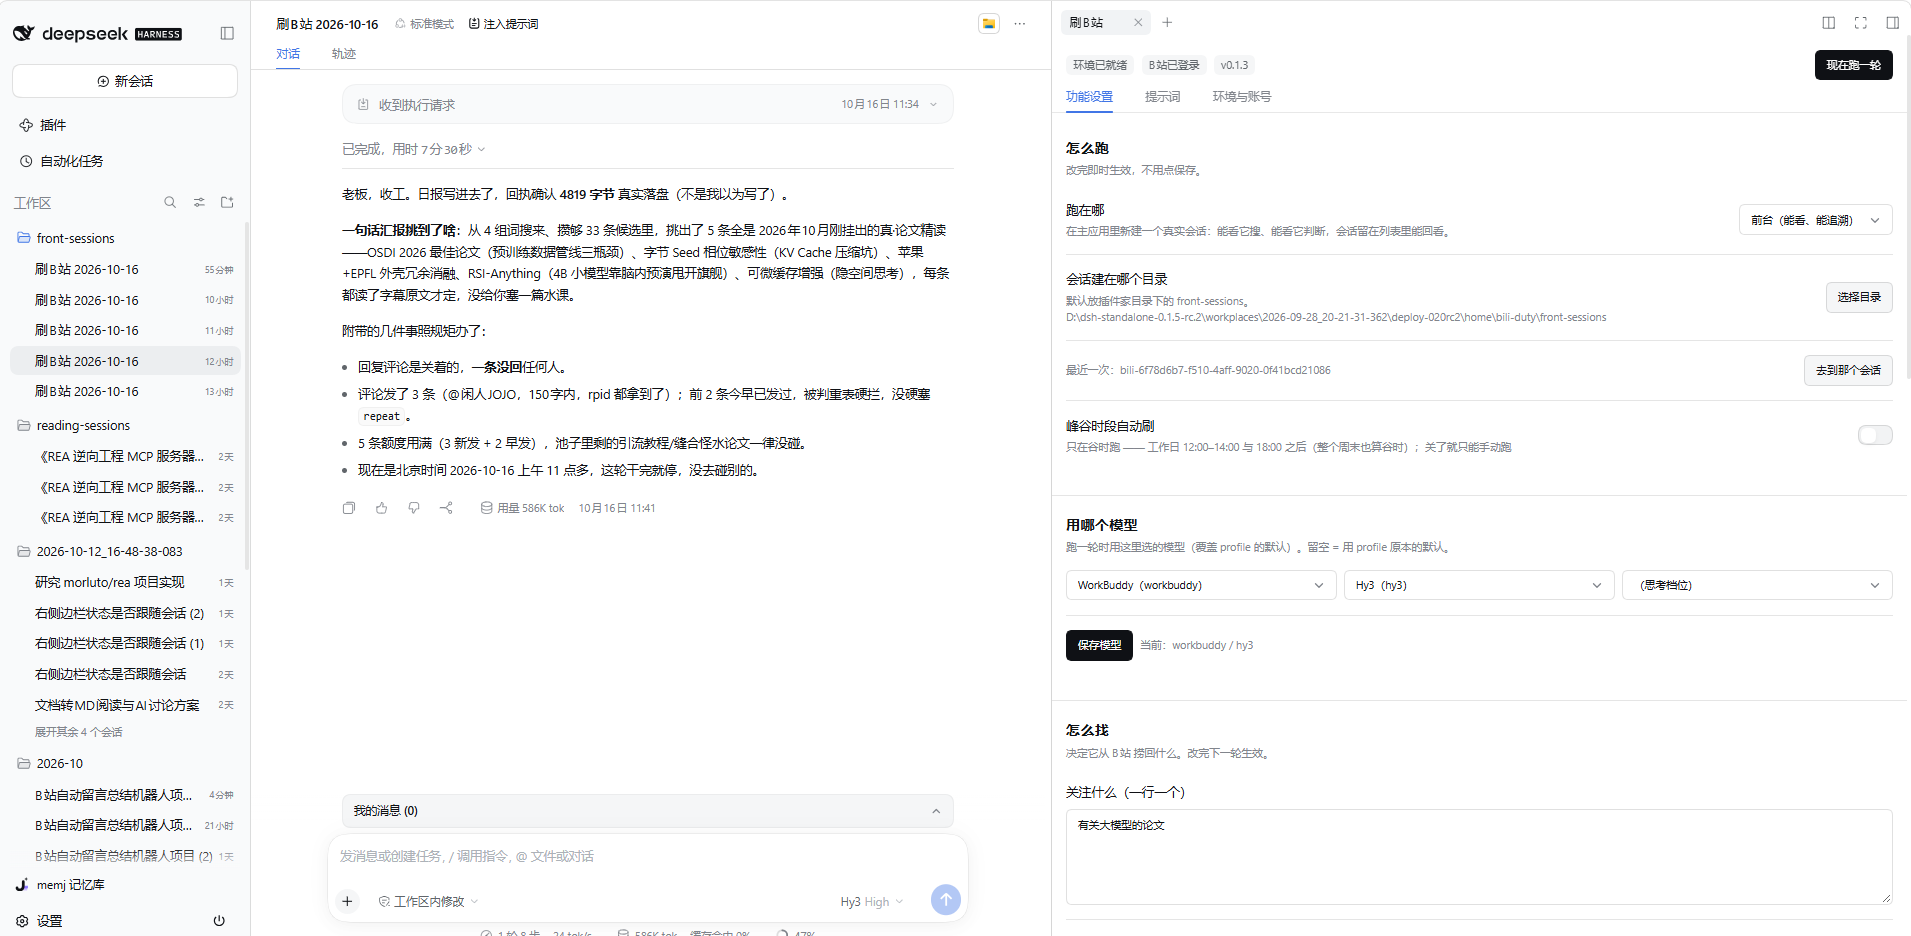Switch to 轨迹 tab
This screenshot has width=1911, height=936.
(344, 54)
